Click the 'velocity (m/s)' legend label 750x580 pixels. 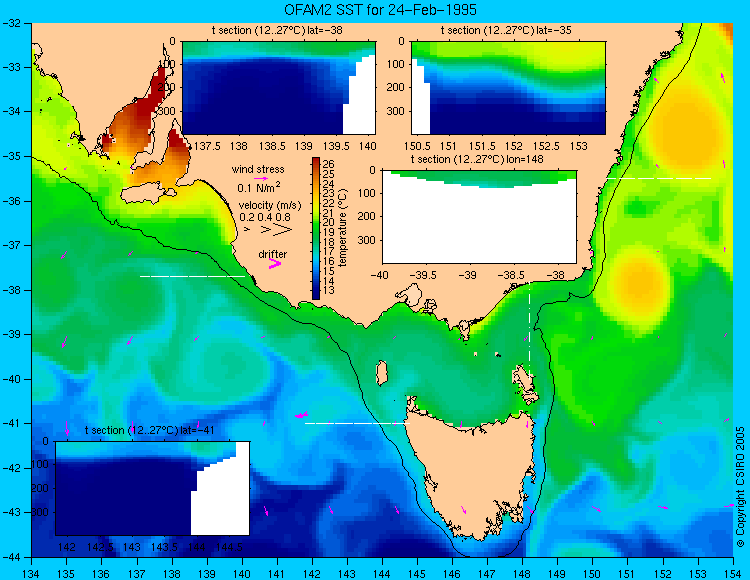point(270,206)
